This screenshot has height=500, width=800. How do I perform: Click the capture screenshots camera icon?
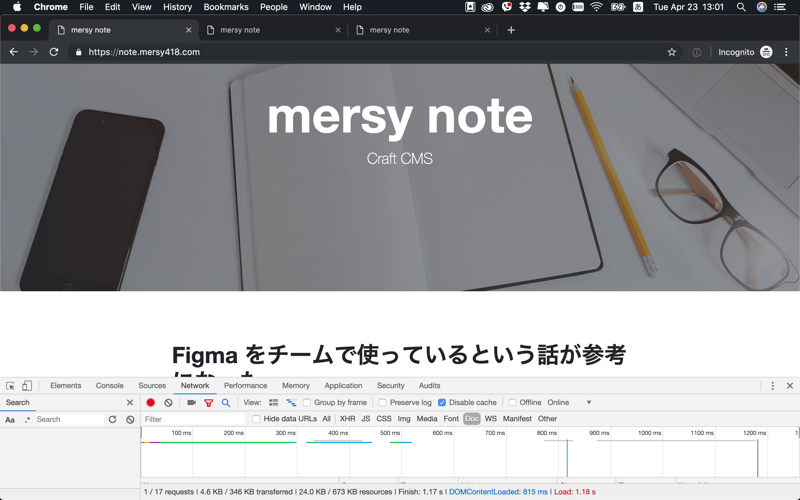coord(191,403)
